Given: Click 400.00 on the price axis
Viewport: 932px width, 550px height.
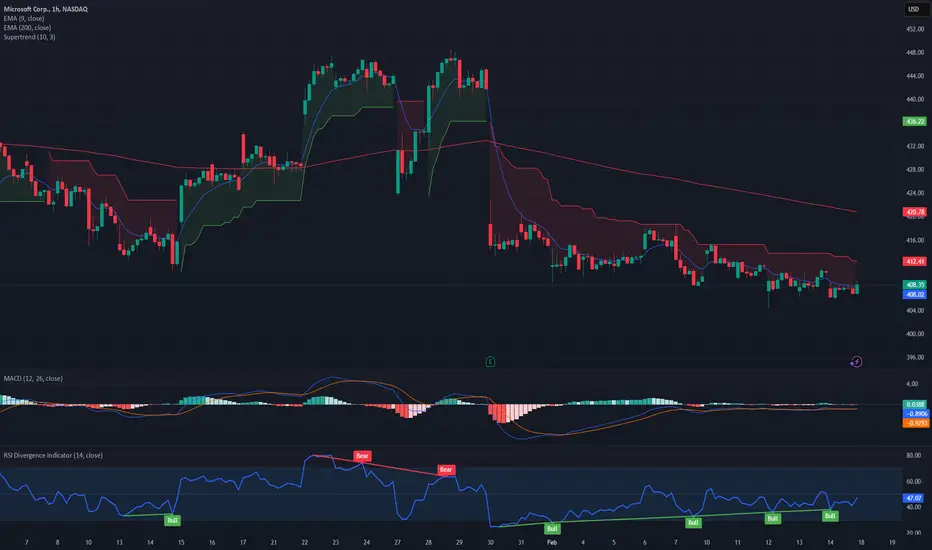Looking at the screenshot, I should (x=915, y=334).
